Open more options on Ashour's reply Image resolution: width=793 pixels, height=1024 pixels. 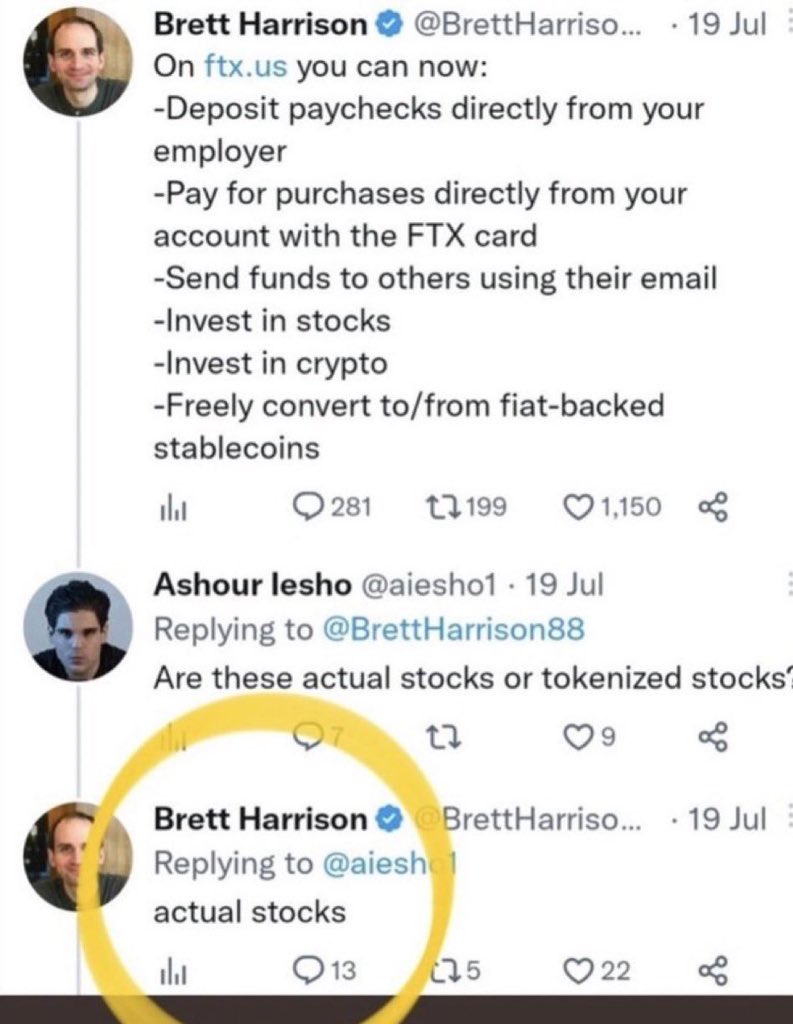pos(784,584)
